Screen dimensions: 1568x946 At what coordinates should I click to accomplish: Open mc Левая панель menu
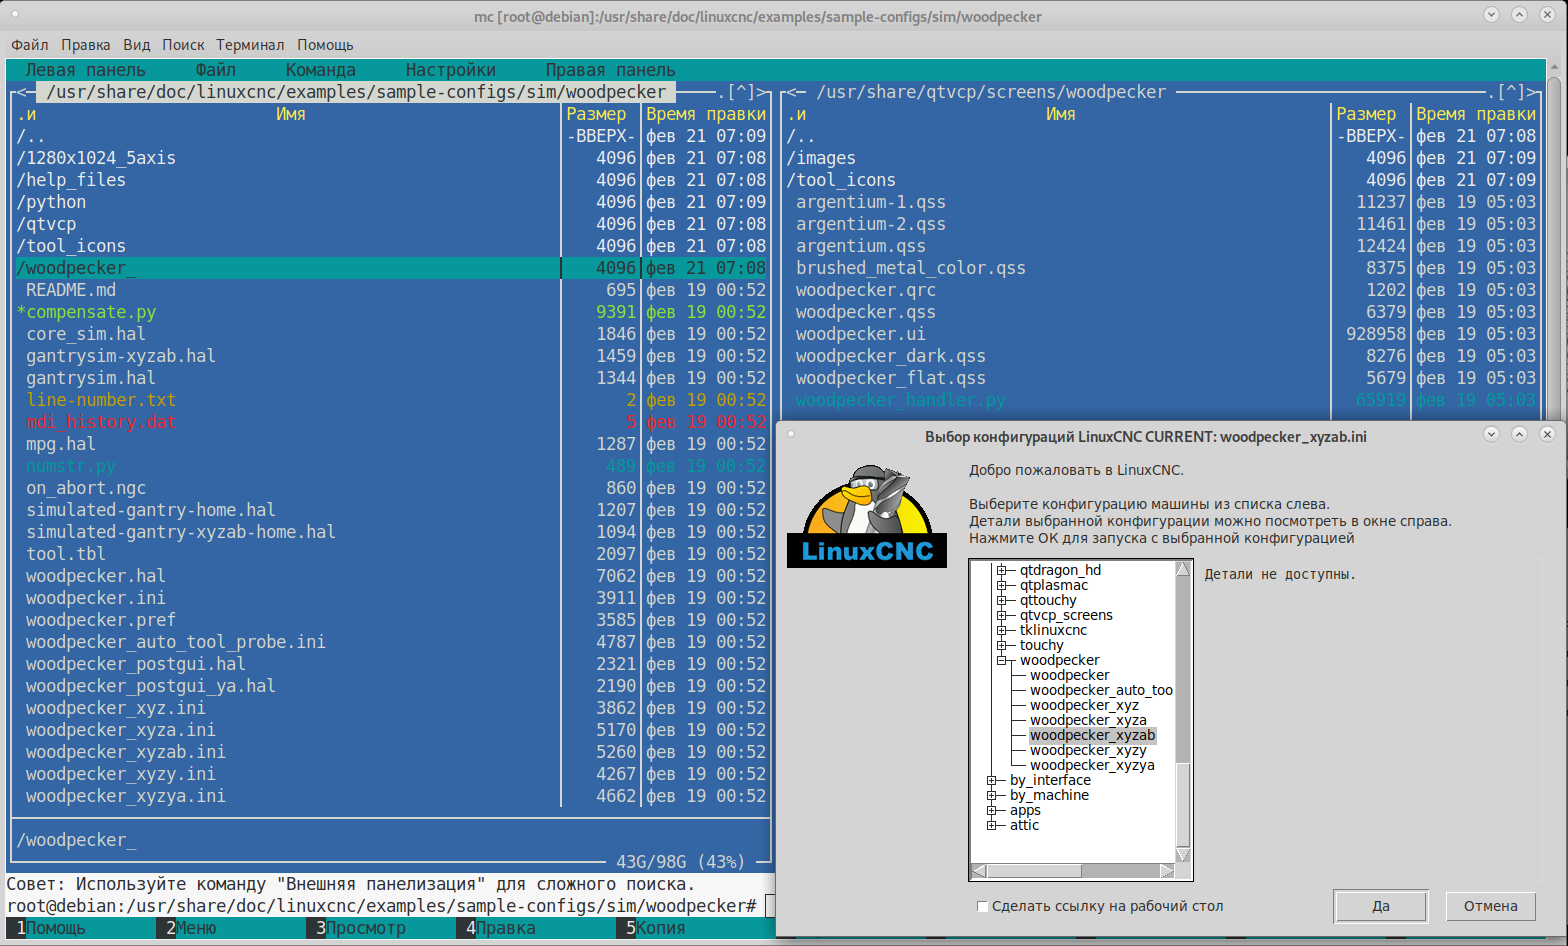click(x=85, y=70)
